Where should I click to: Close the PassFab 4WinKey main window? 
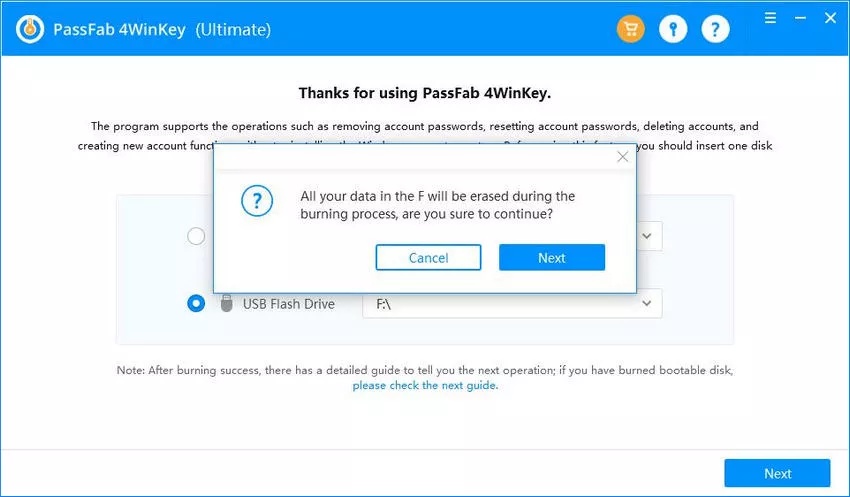click(828, 18)
